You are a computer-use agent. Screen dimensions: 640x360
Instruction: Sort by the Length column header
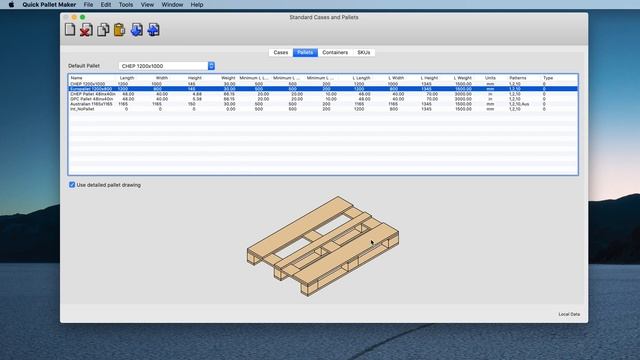click(x=127, y=78)
